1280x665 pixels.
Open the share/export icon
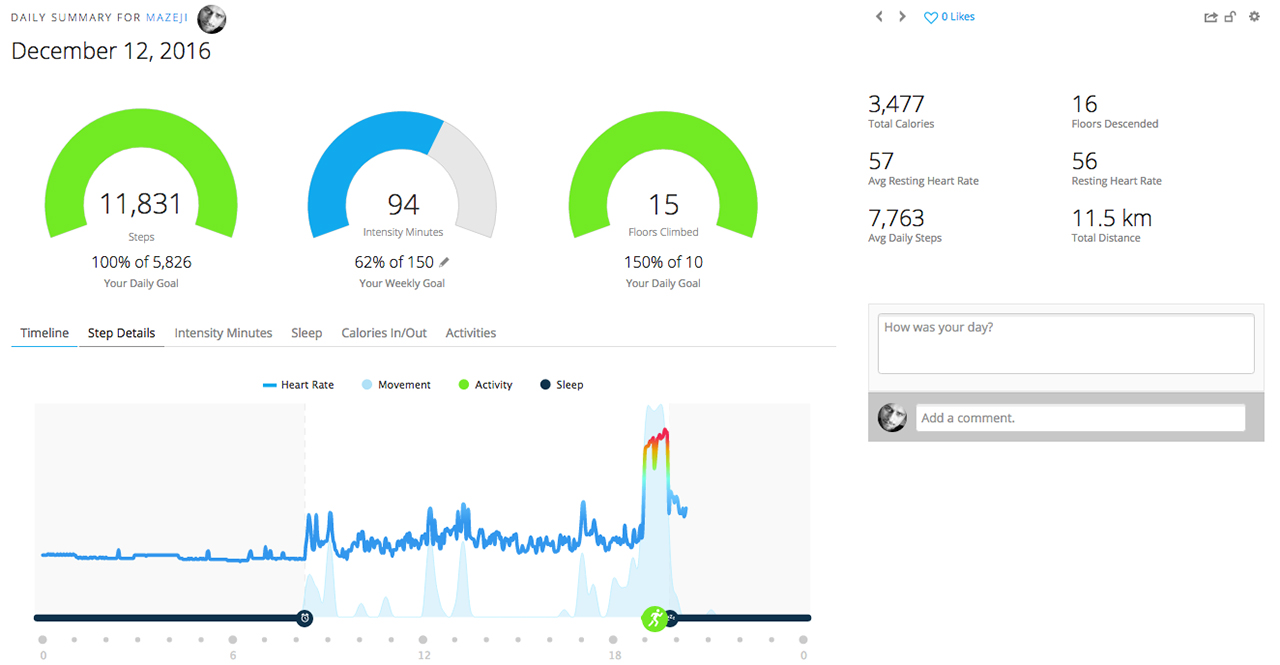pyautogui.click(x=1211, y=17)
